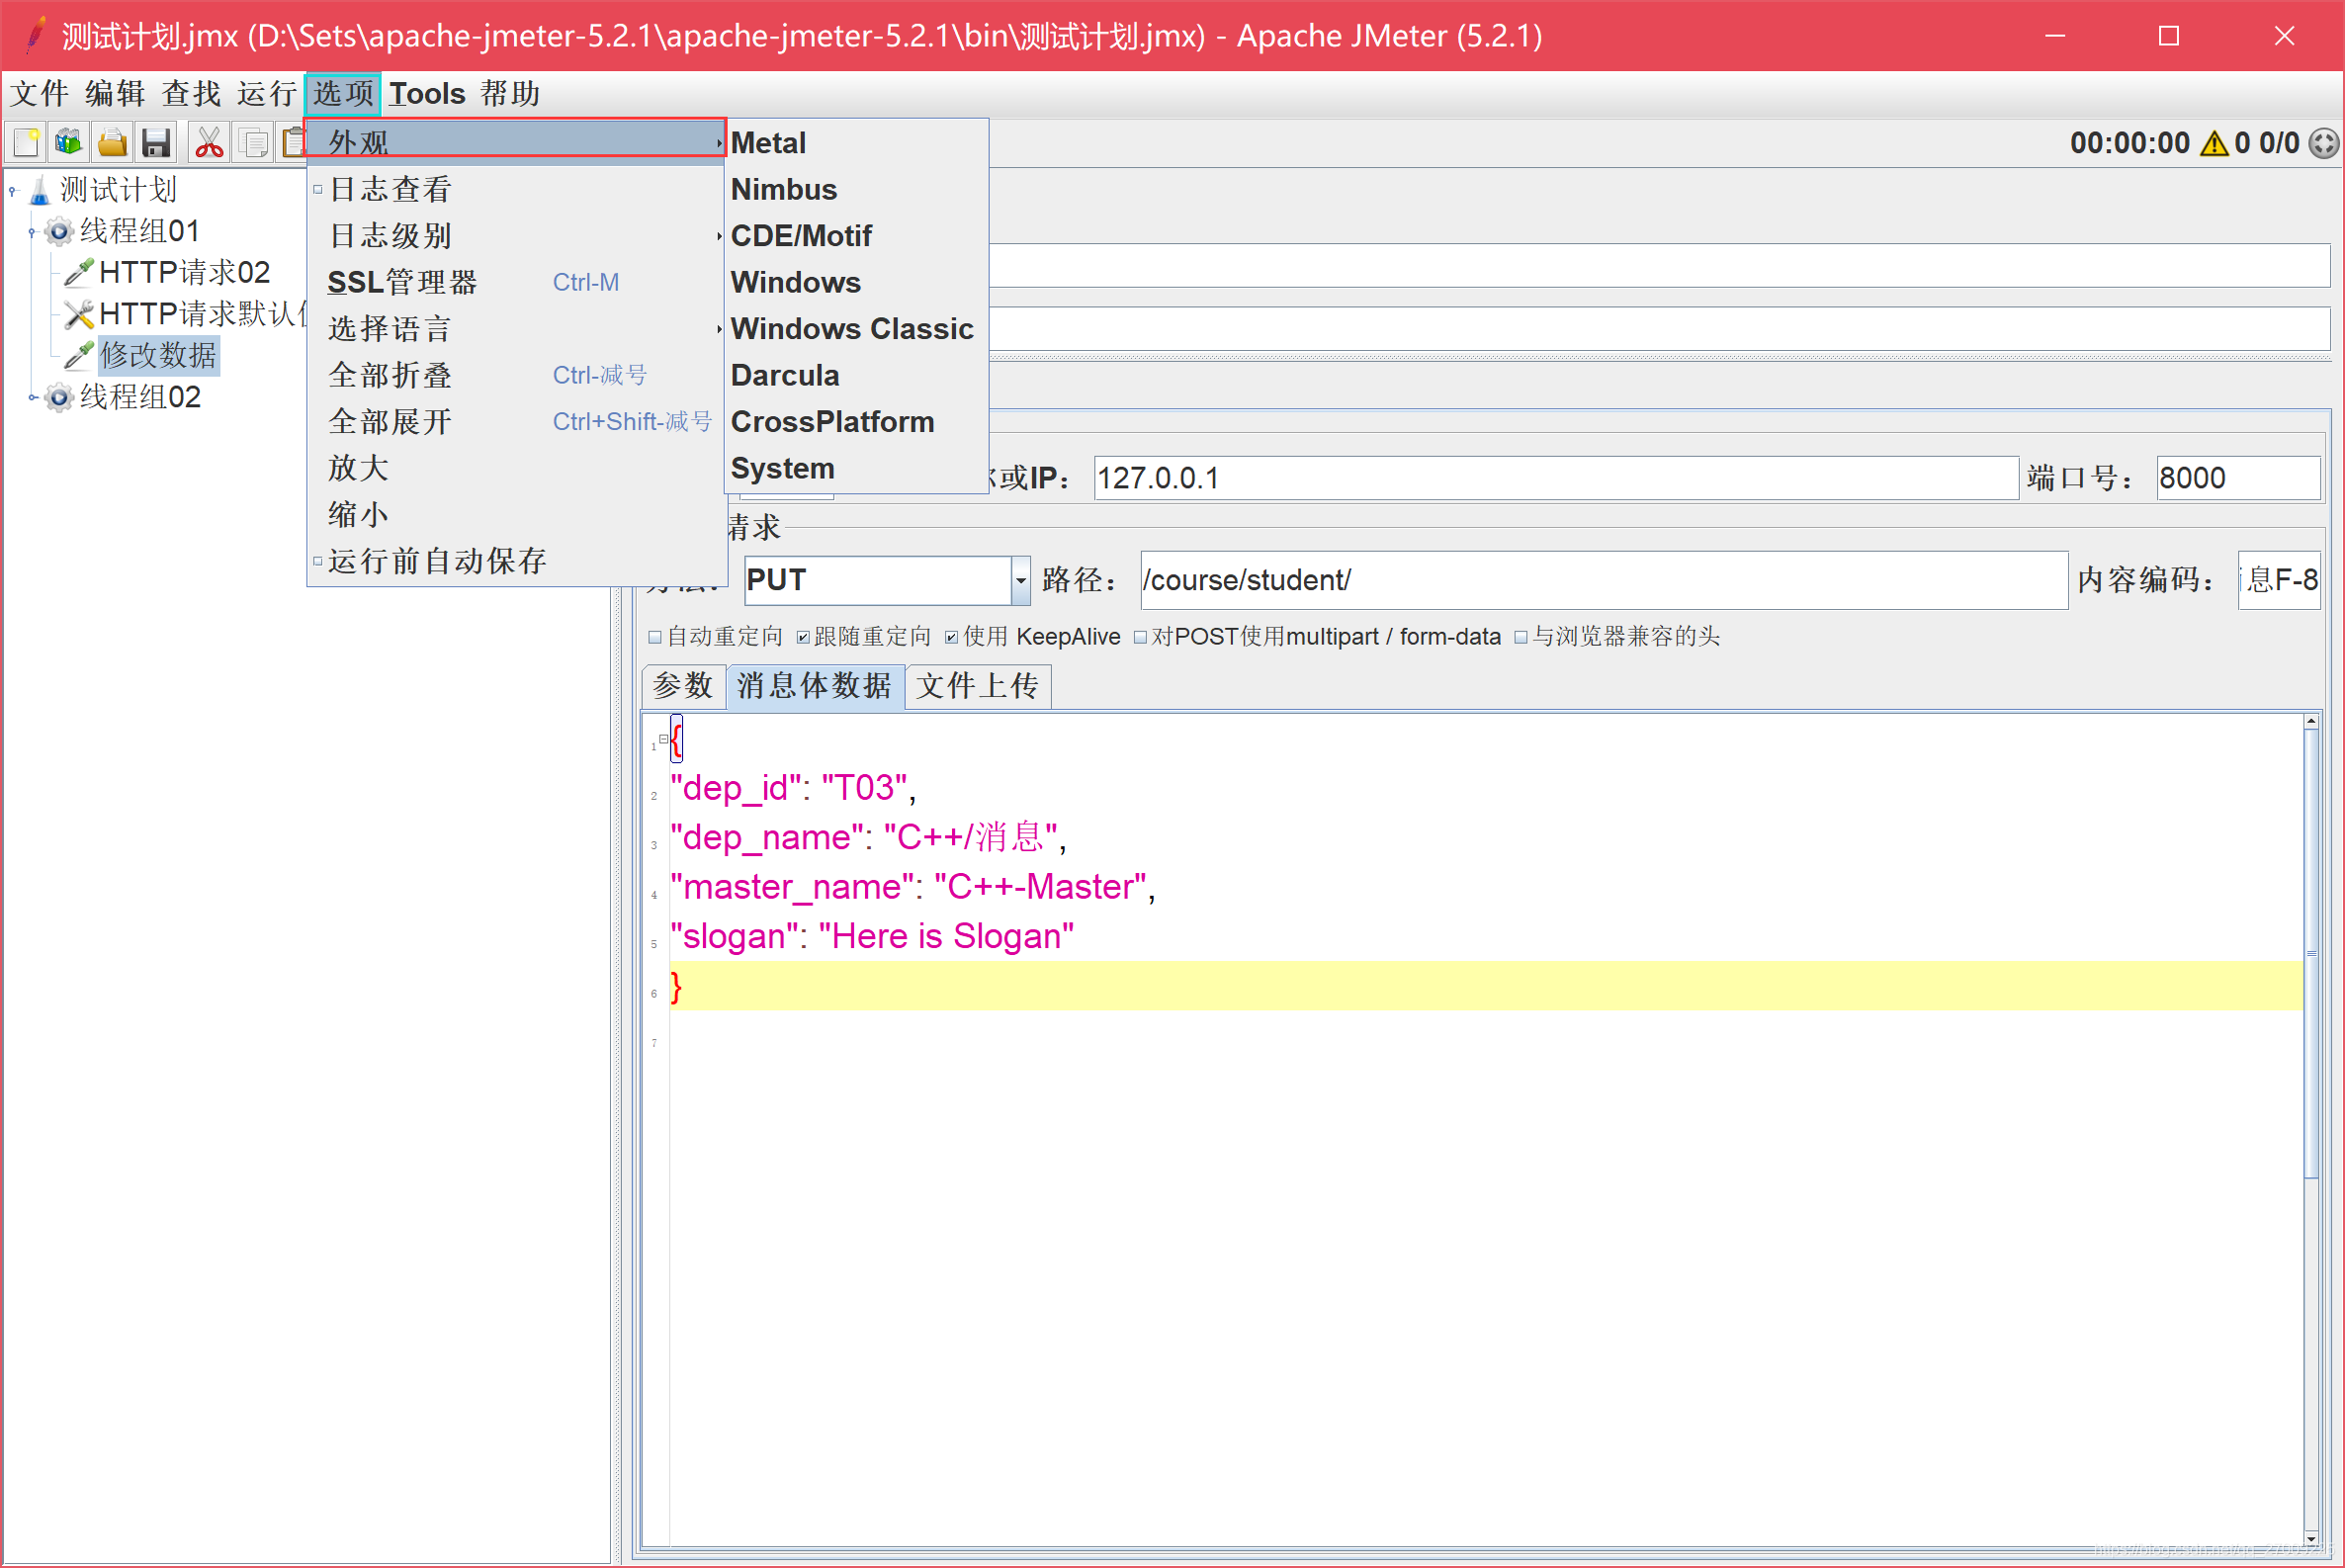Screen dimensions: 2345x1568
Task: Click the thread status icon at top right
Action: (x=2324, y=144)
